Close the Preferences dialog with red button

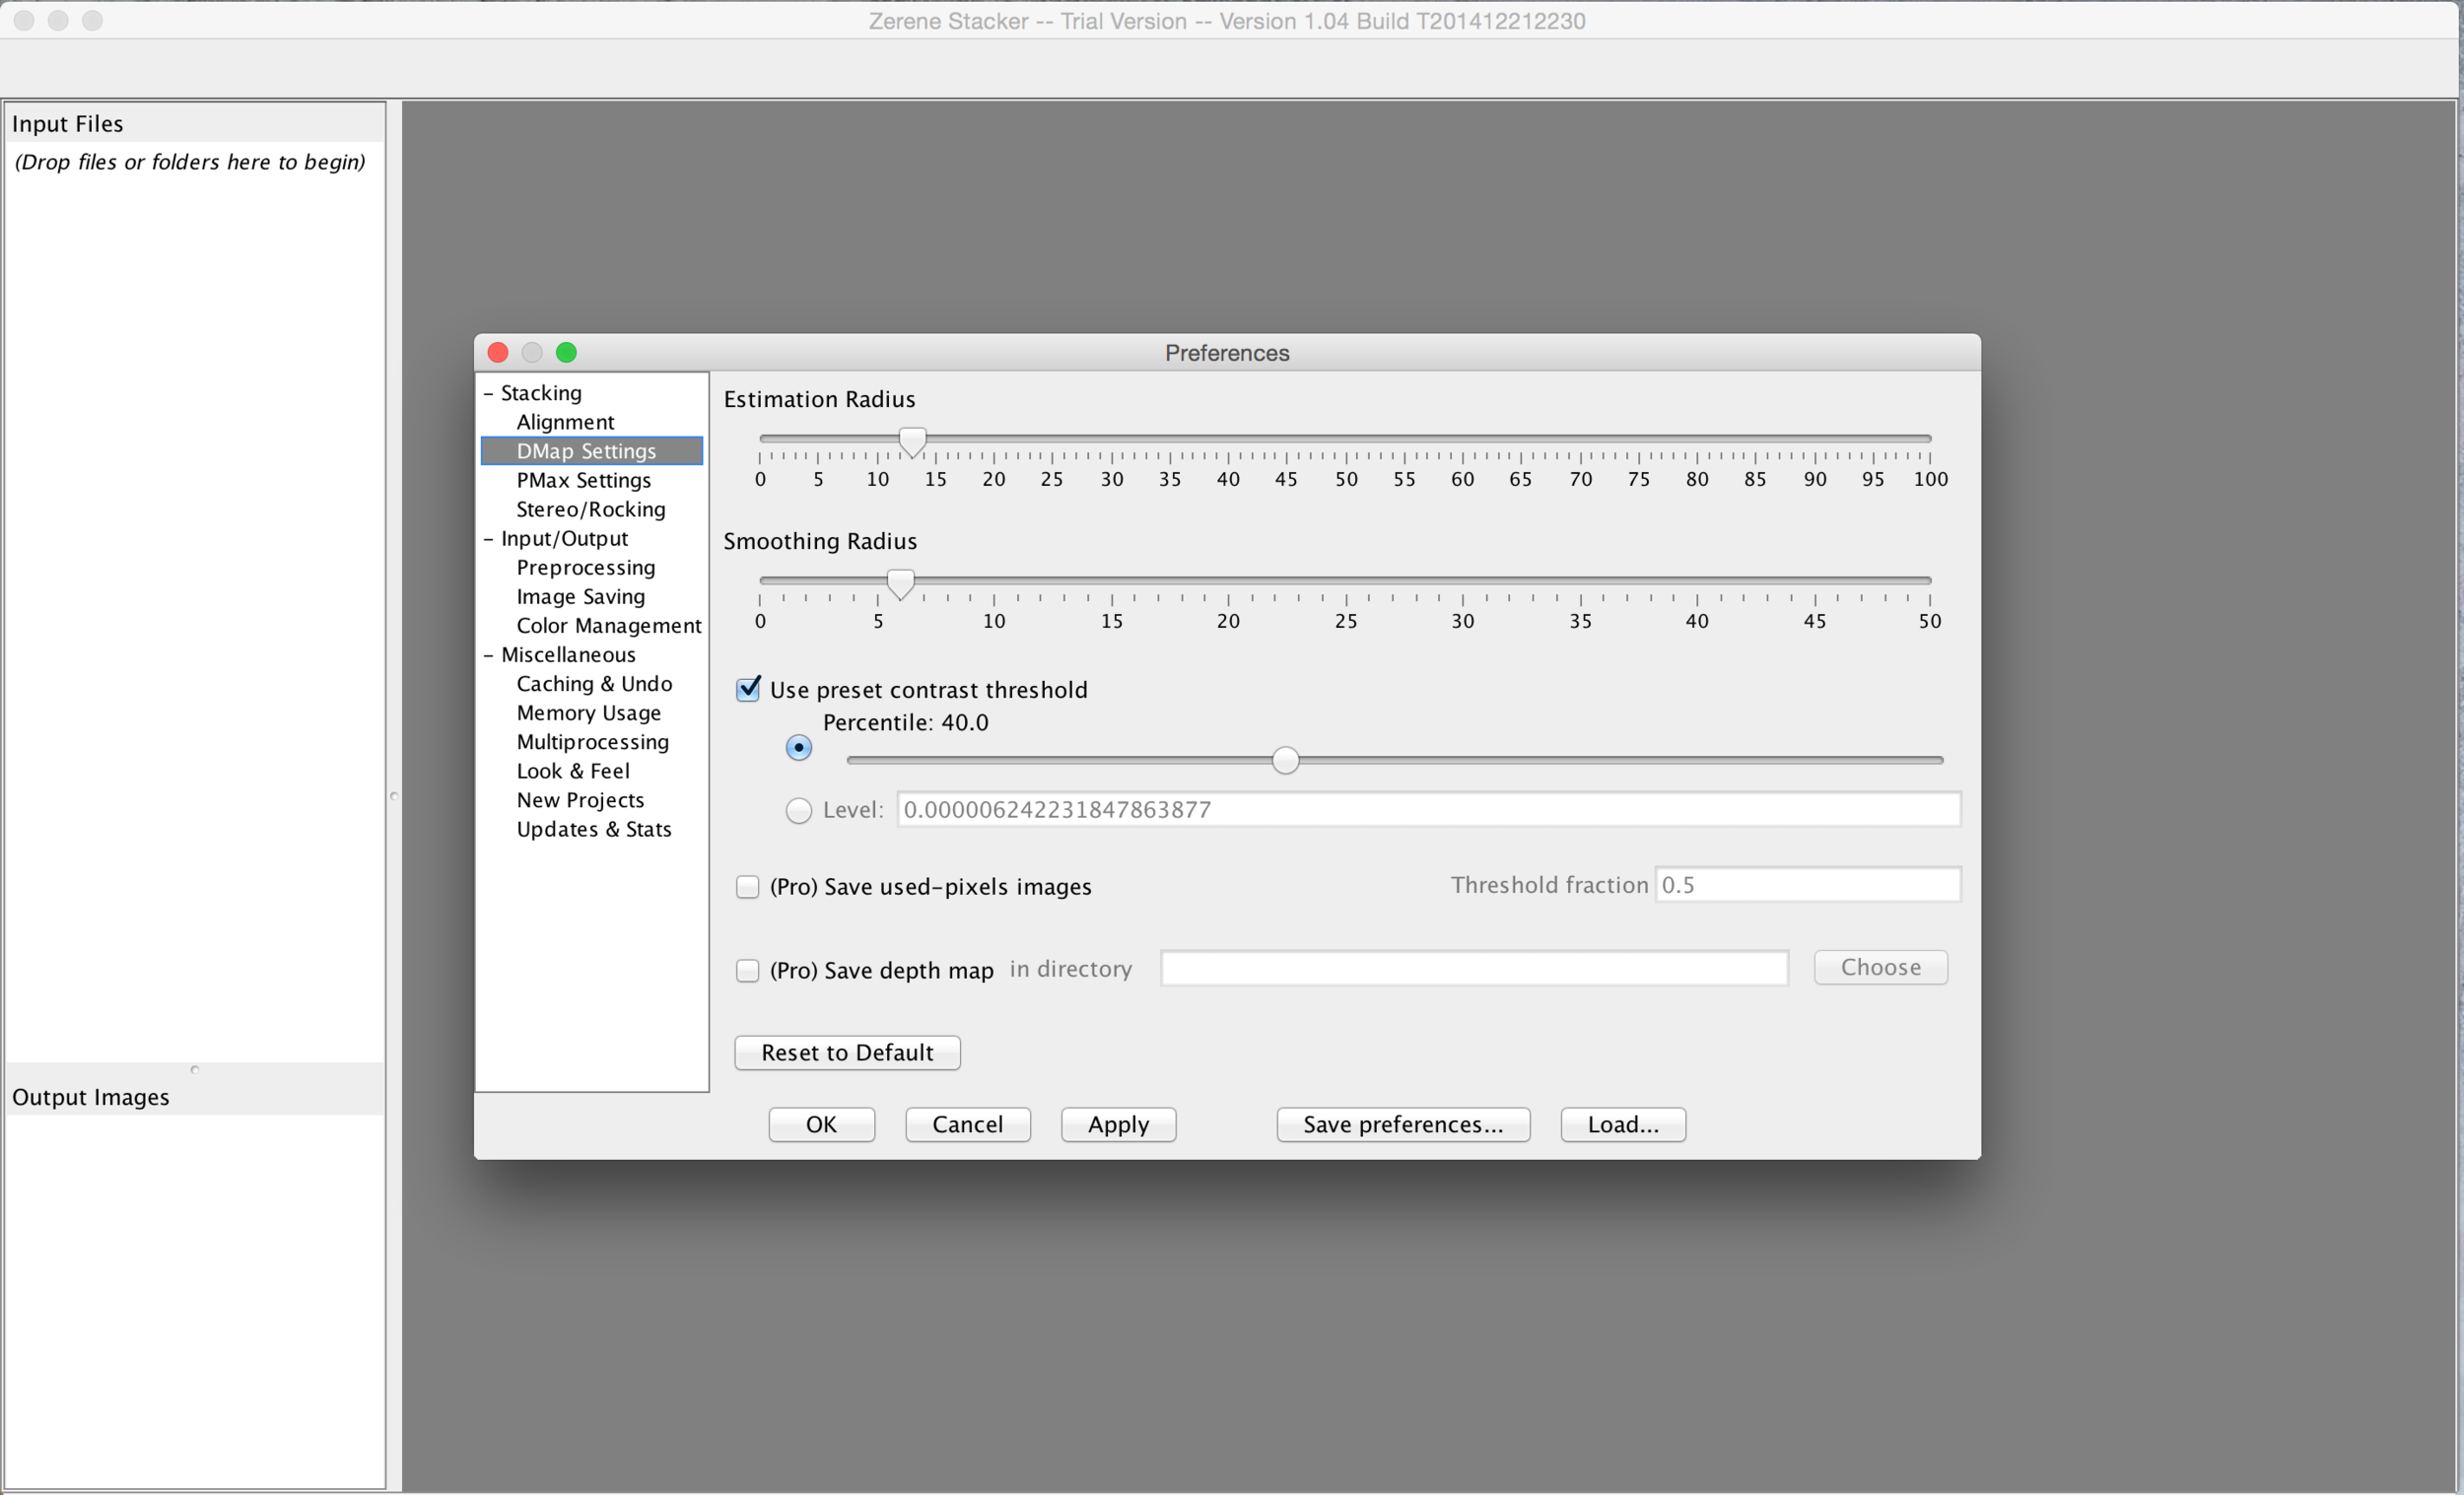[498, 352]
